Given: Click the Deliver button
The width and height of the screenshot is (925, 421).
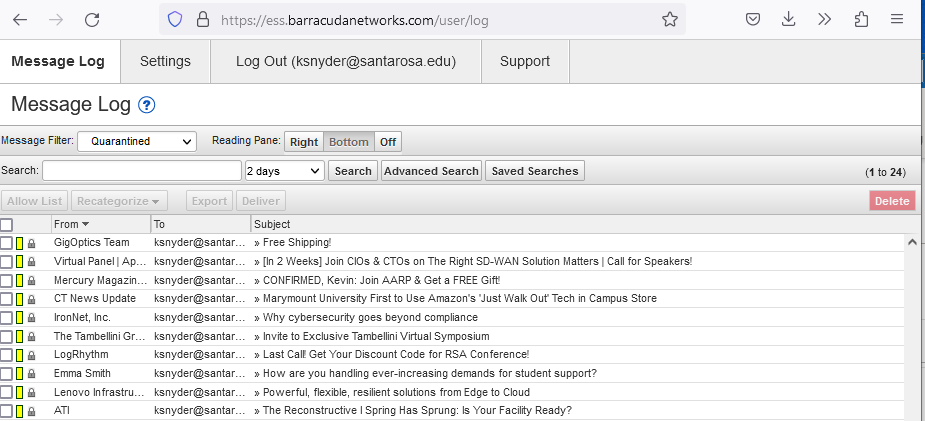Looking at the screenshot, I should (261, 201).
